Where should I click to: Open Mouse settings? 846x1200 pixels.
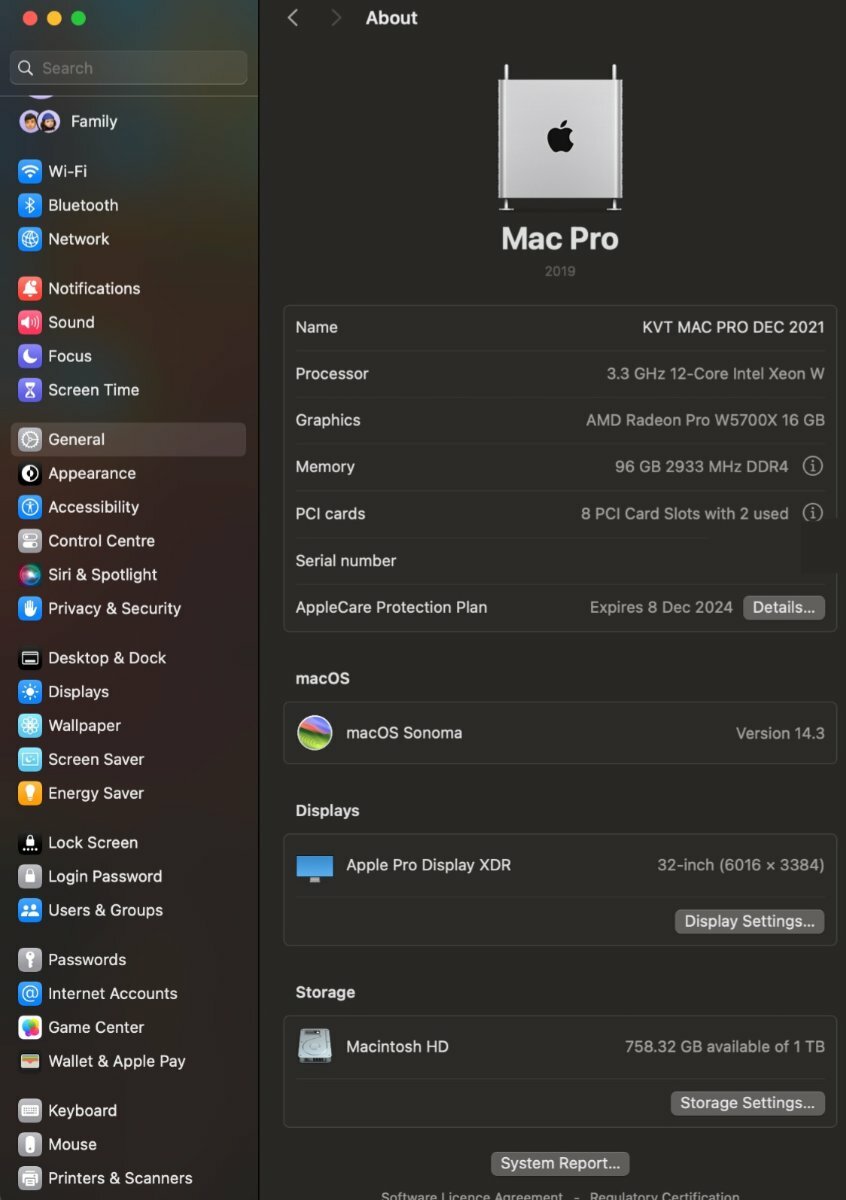click(x=128, y=1145)
